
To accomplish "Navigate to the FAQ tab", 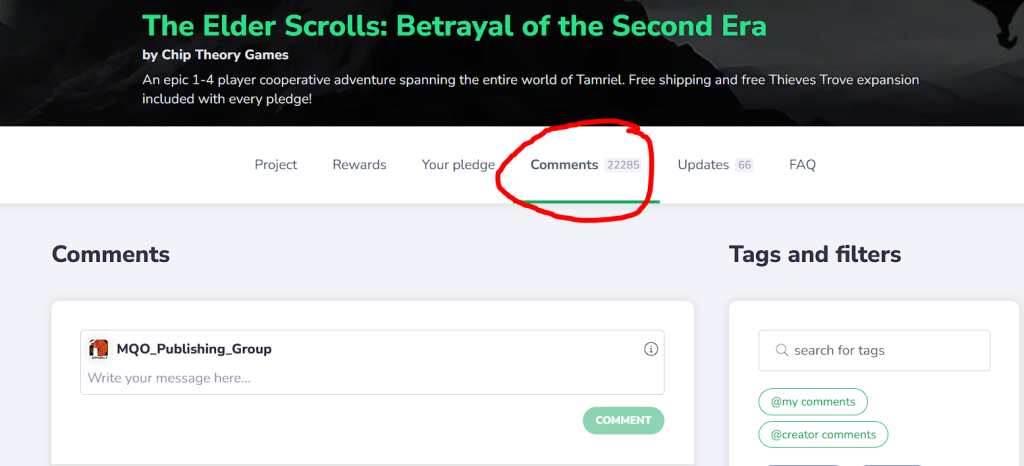I will click(802, 165).
